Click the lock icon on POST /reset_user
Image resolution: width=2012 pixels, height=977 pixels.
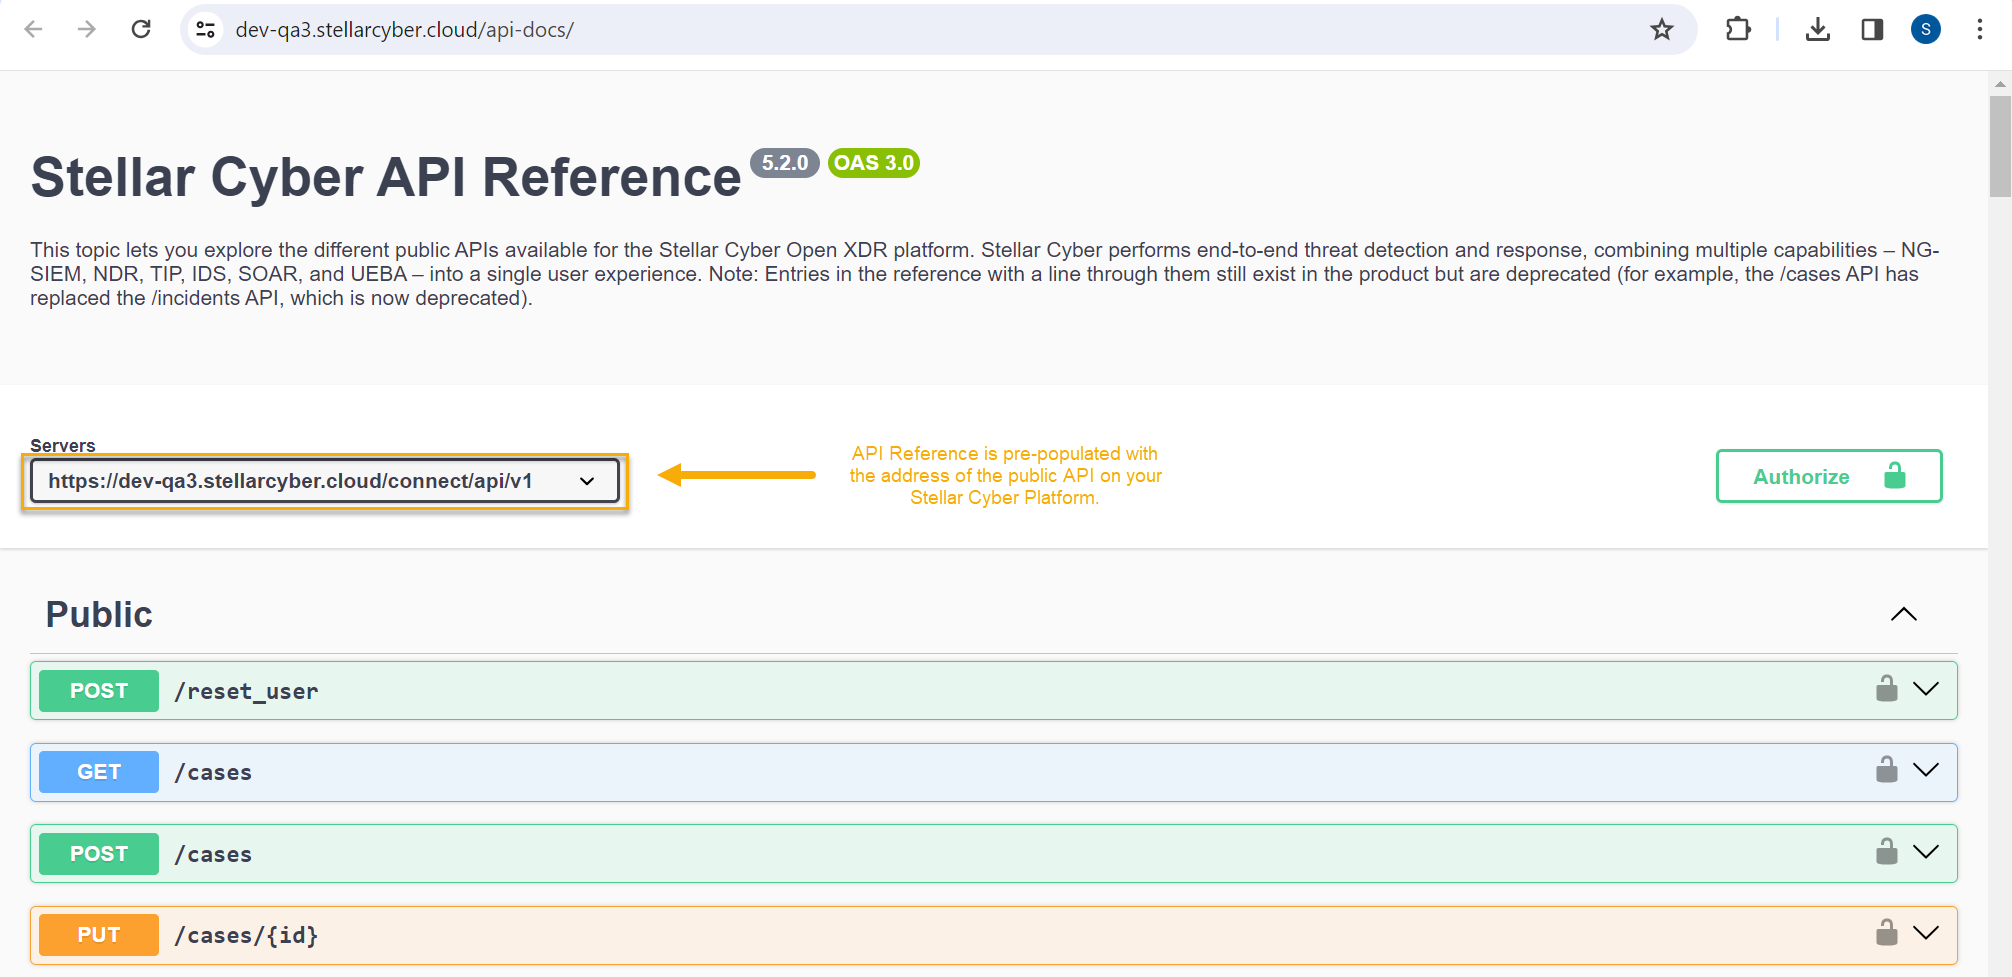(x=1886, y=689)
